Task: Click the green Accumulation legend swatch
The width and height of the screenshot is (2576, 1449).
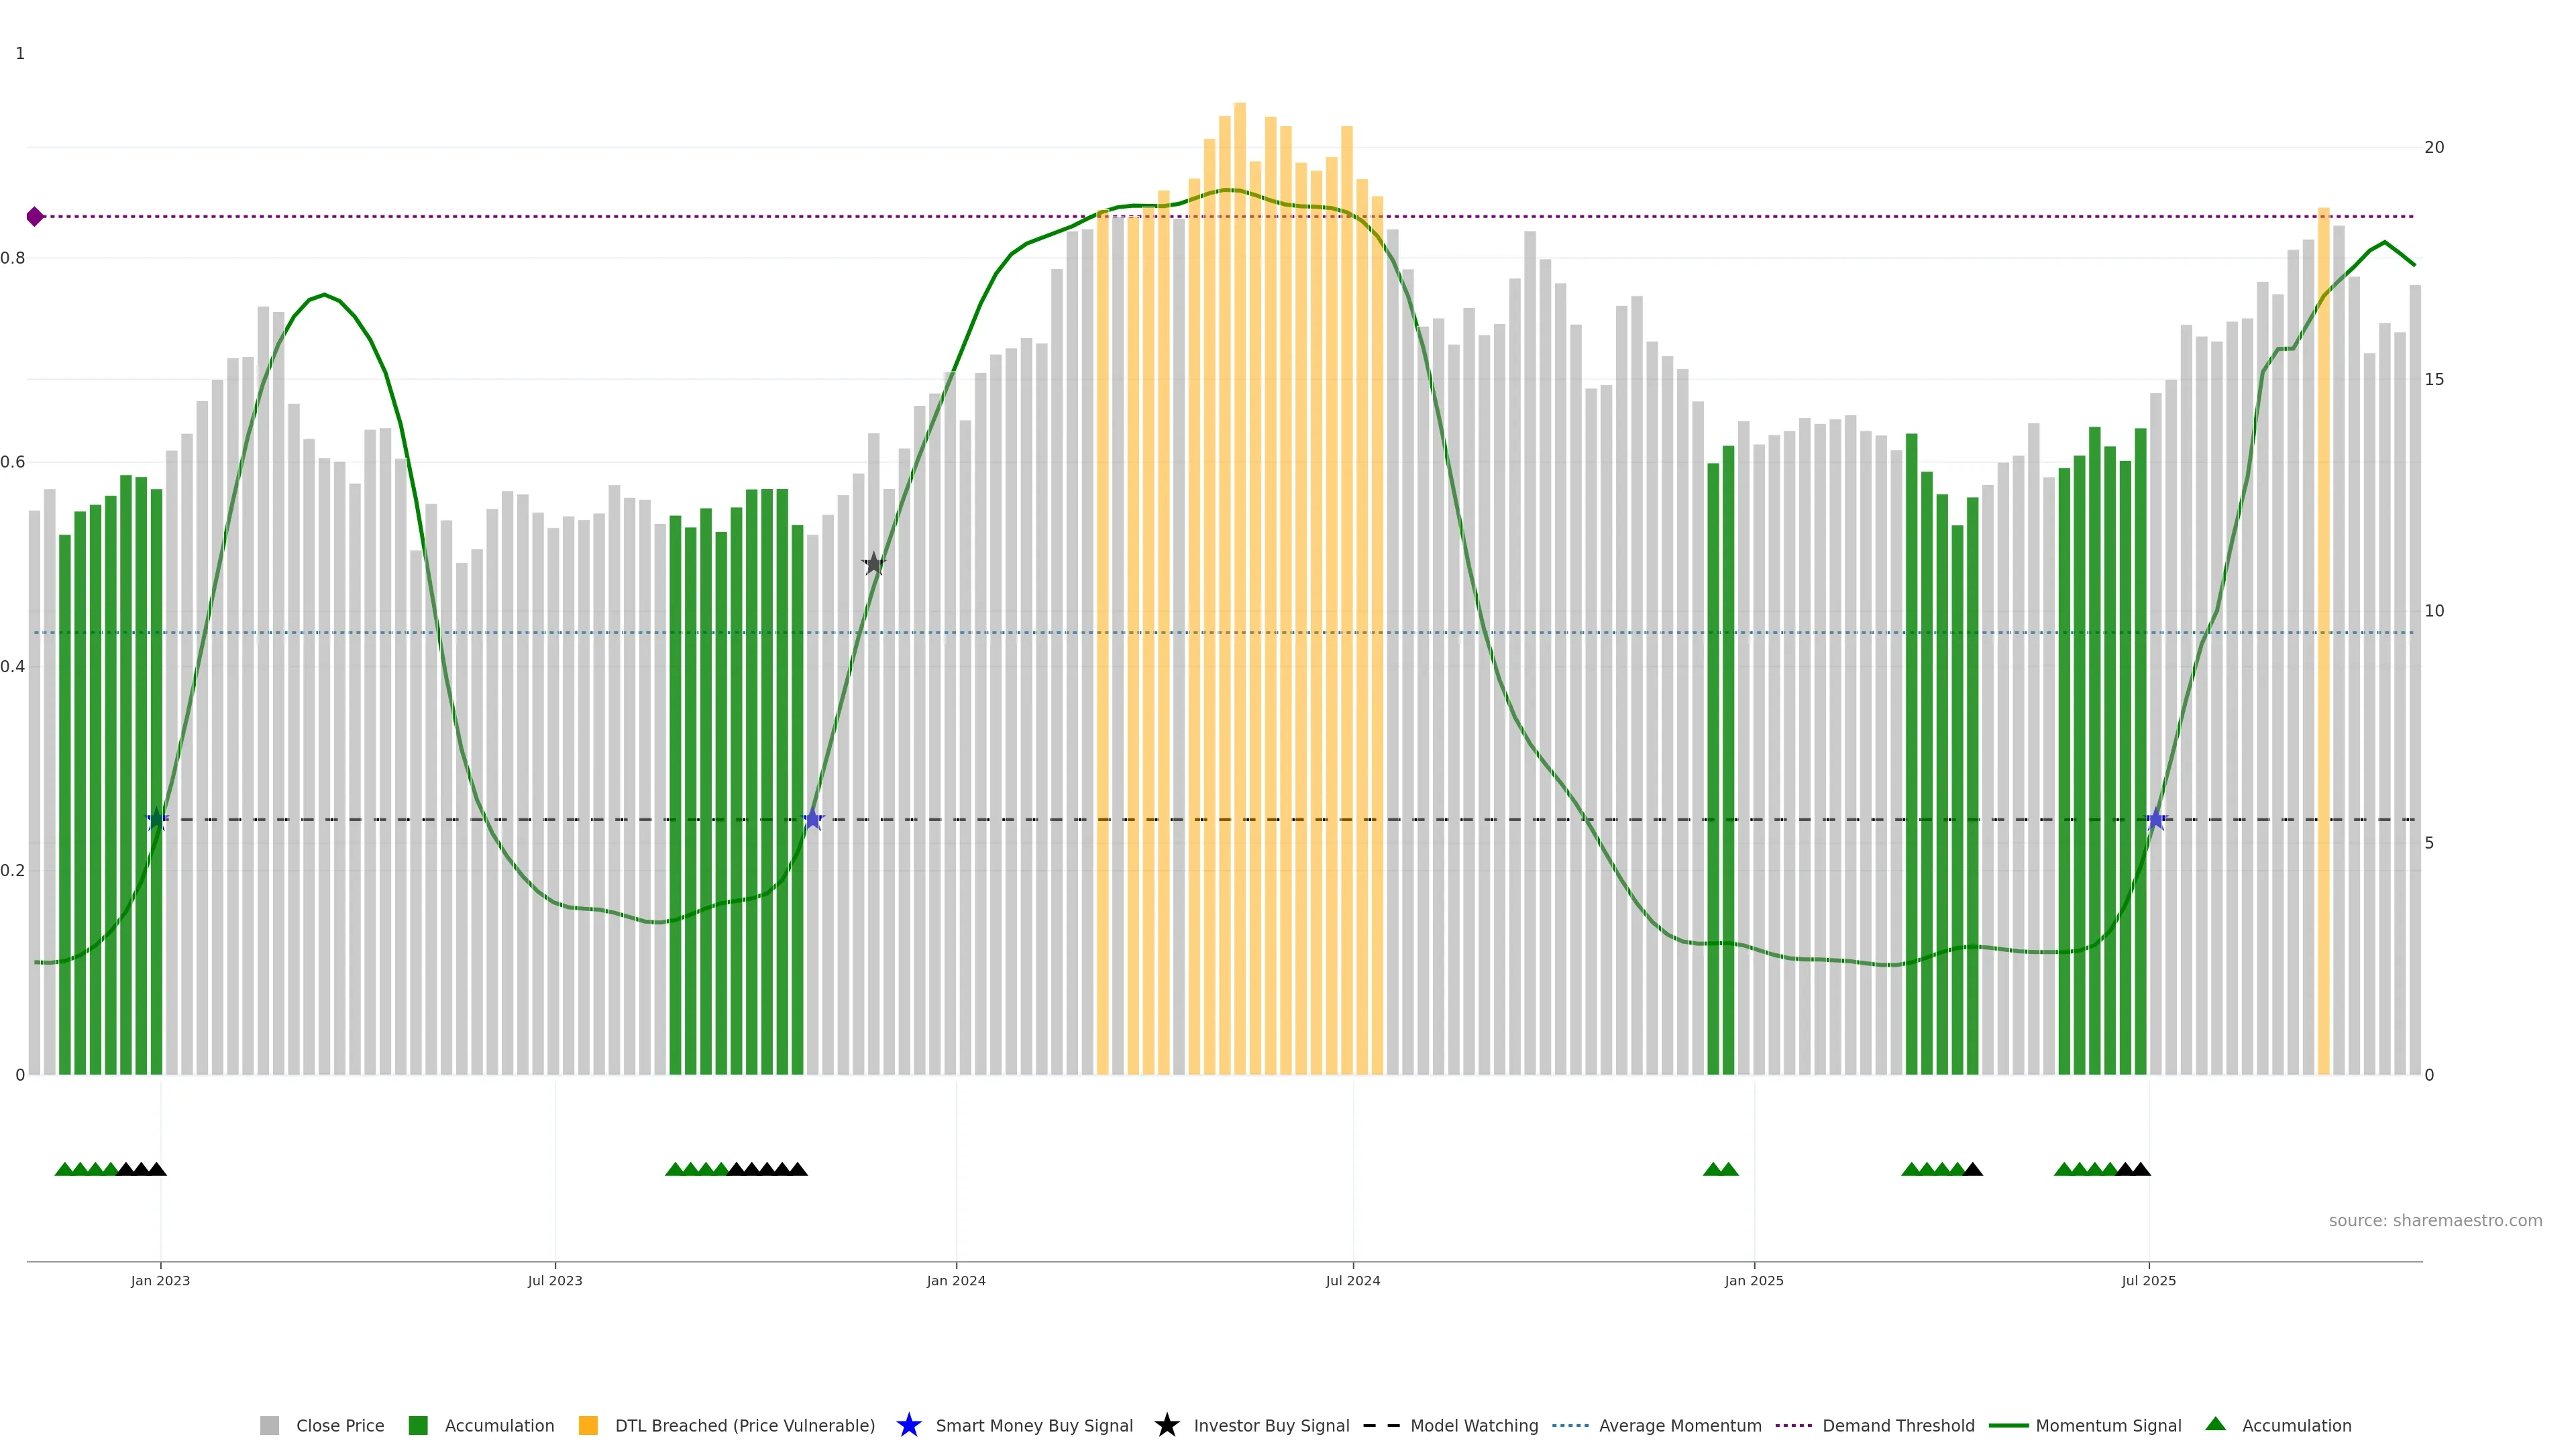Action: tap(418, 1425)
